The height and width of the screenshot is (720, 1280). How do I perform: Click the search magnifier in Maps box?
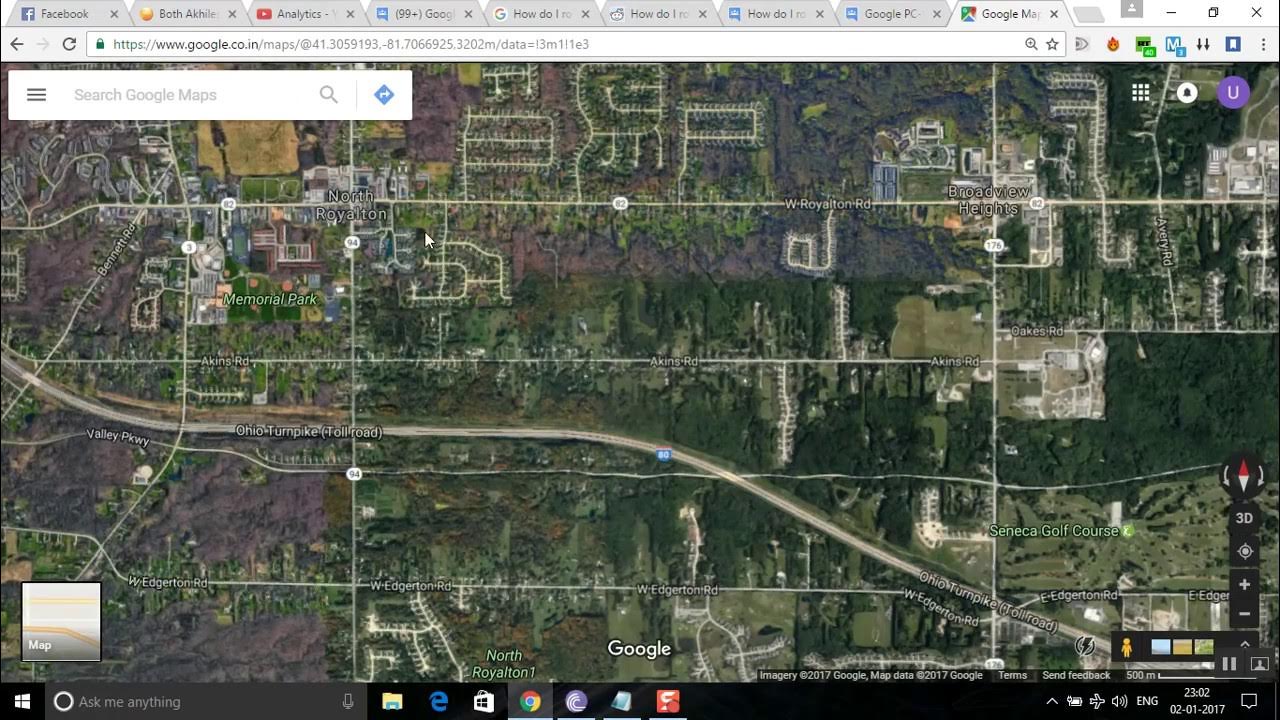(x=329, y=95)
